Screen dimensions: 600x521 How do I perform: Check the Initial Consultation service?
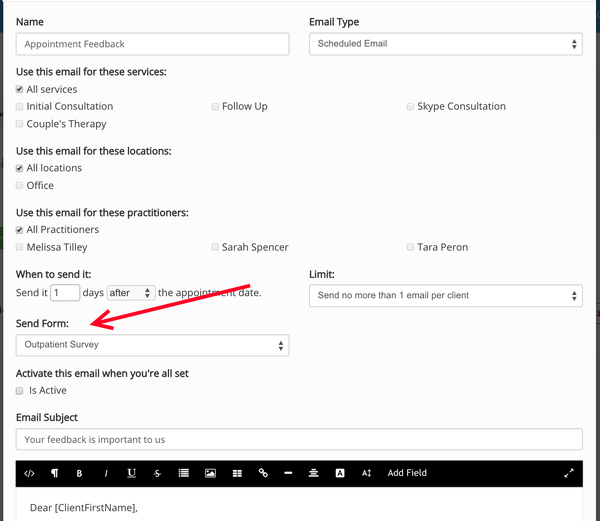pos(19,106)
